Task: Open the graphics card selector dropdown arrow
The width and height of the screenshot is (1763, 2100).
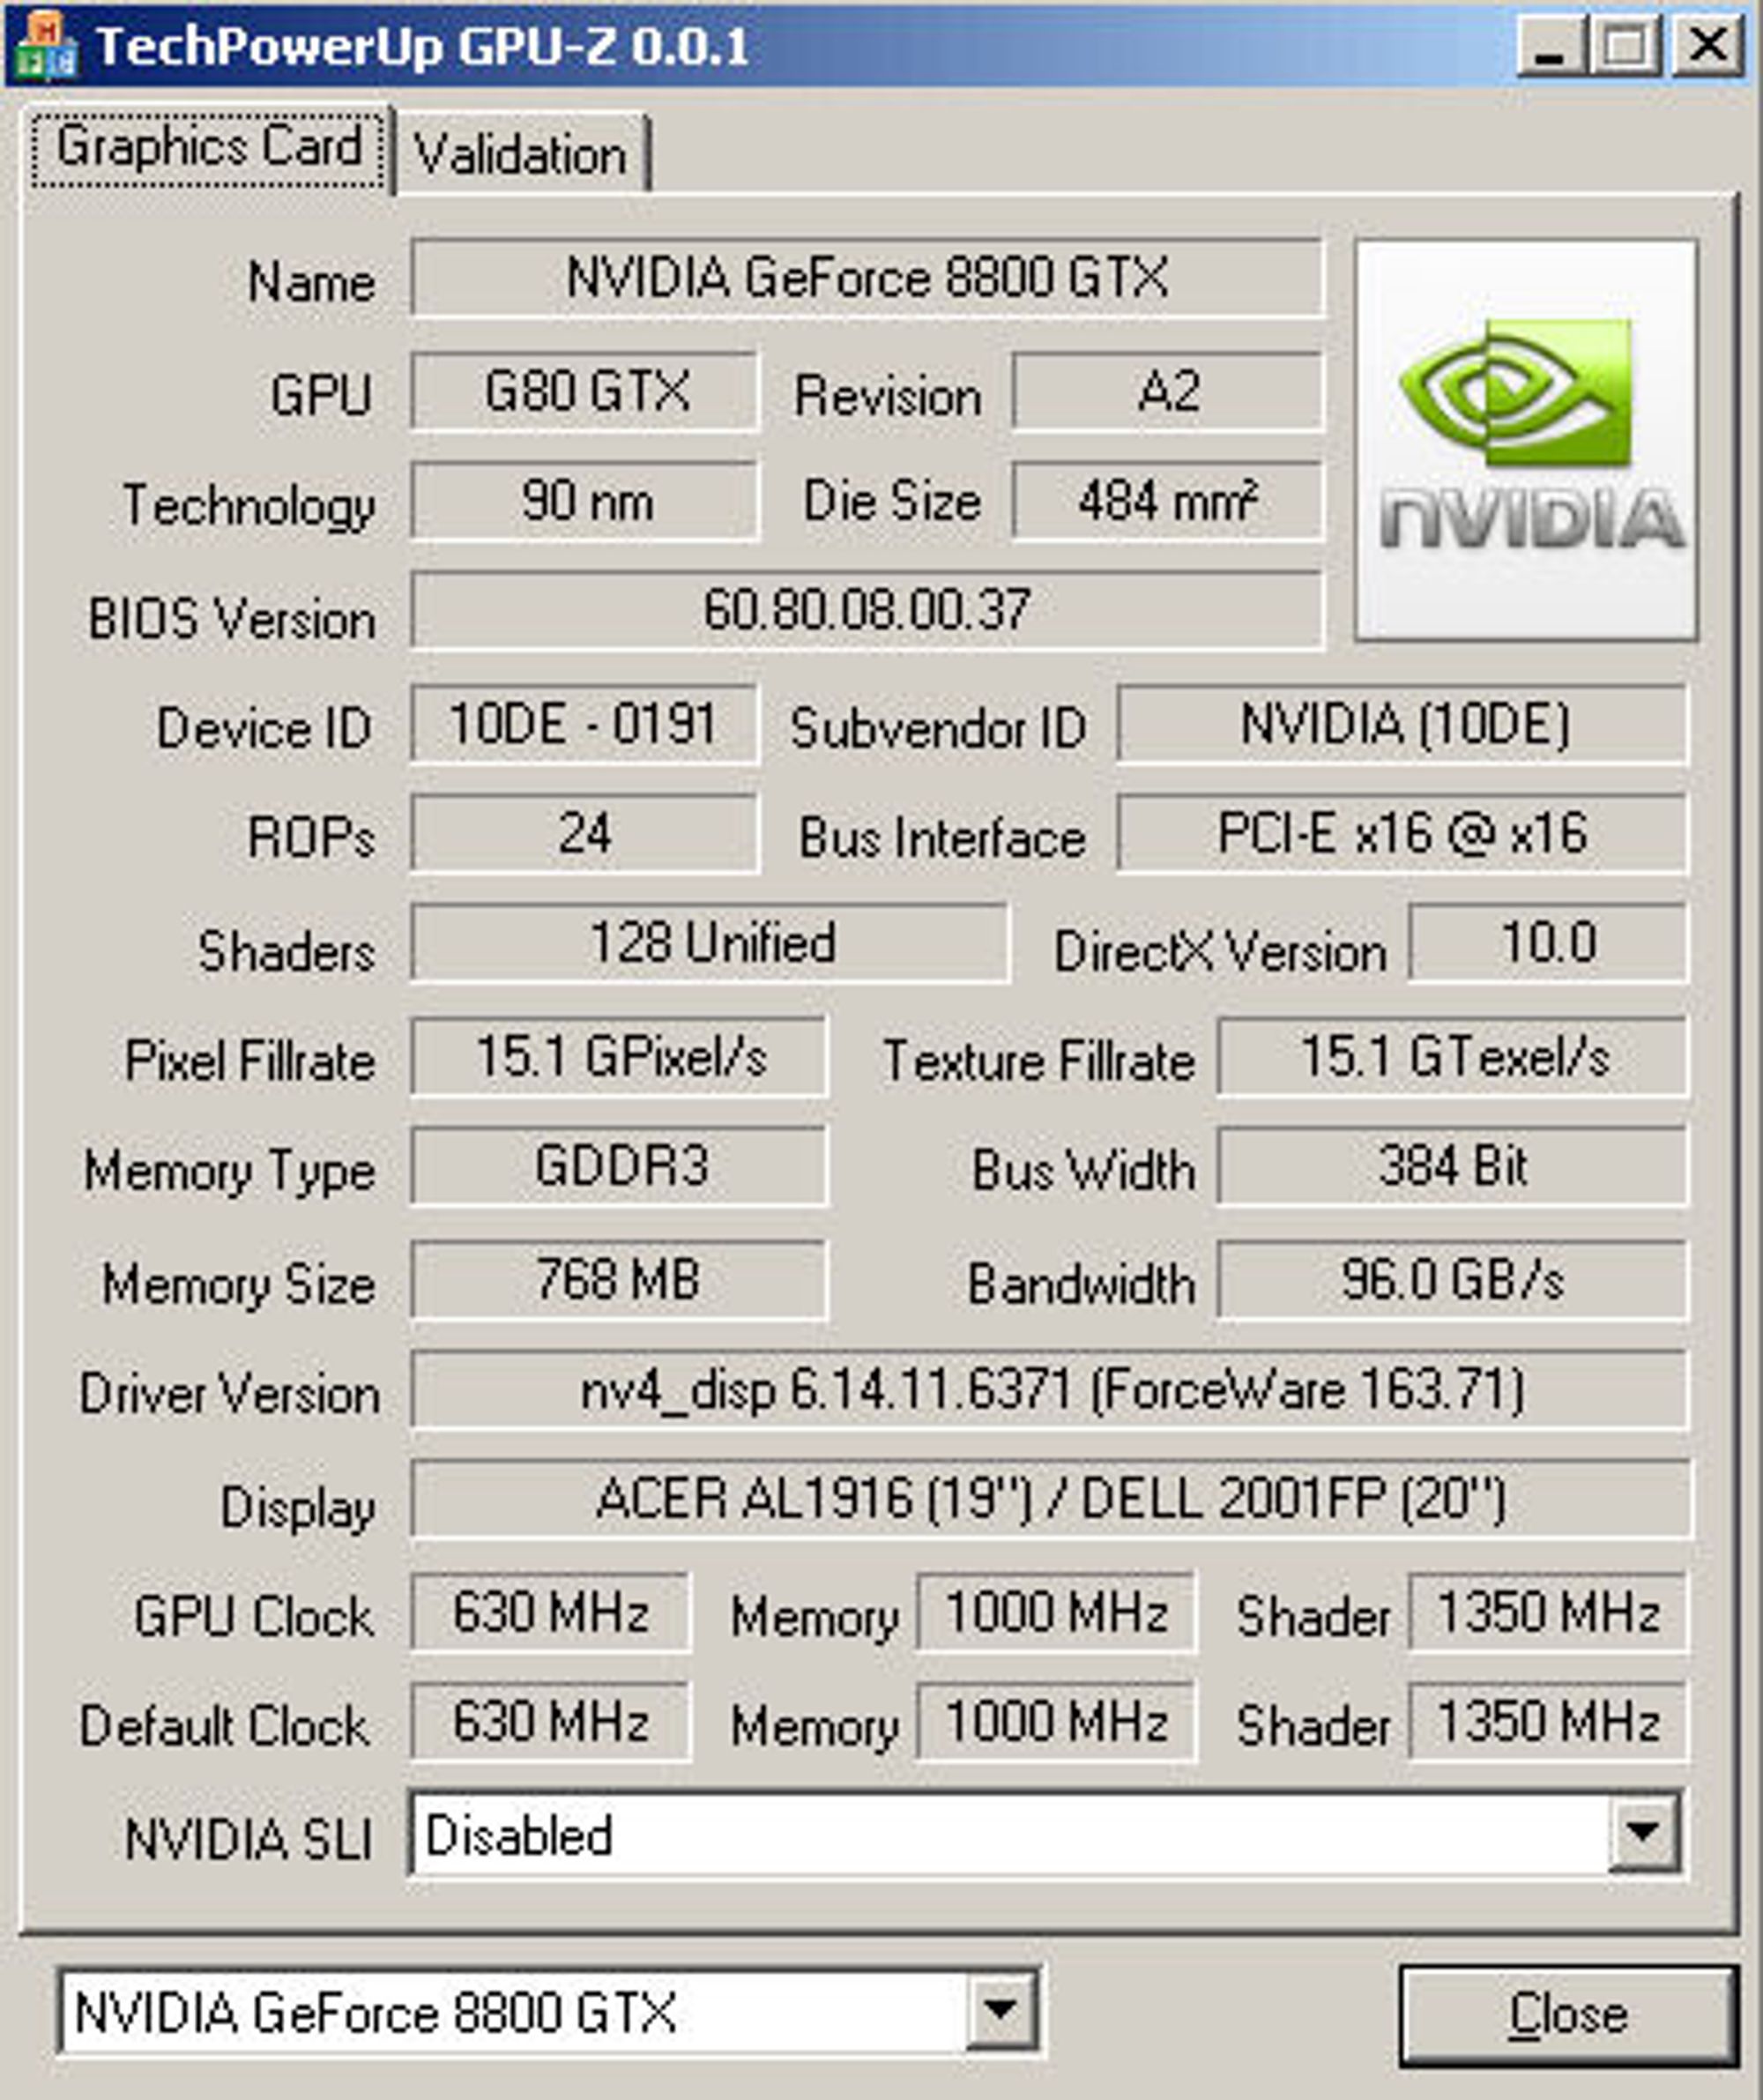Action: [1000, 2009]
